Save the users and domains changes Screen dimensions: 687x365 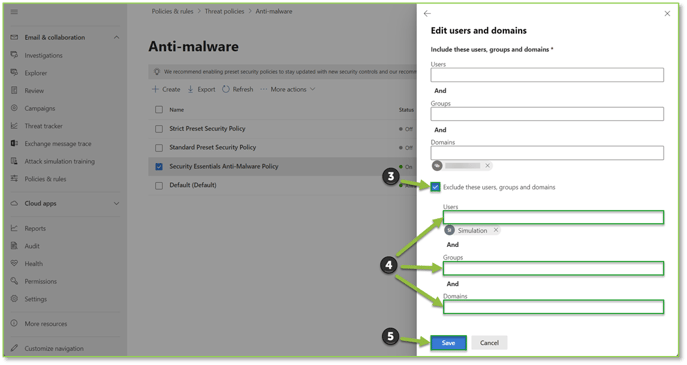click(x=448, y=343)
